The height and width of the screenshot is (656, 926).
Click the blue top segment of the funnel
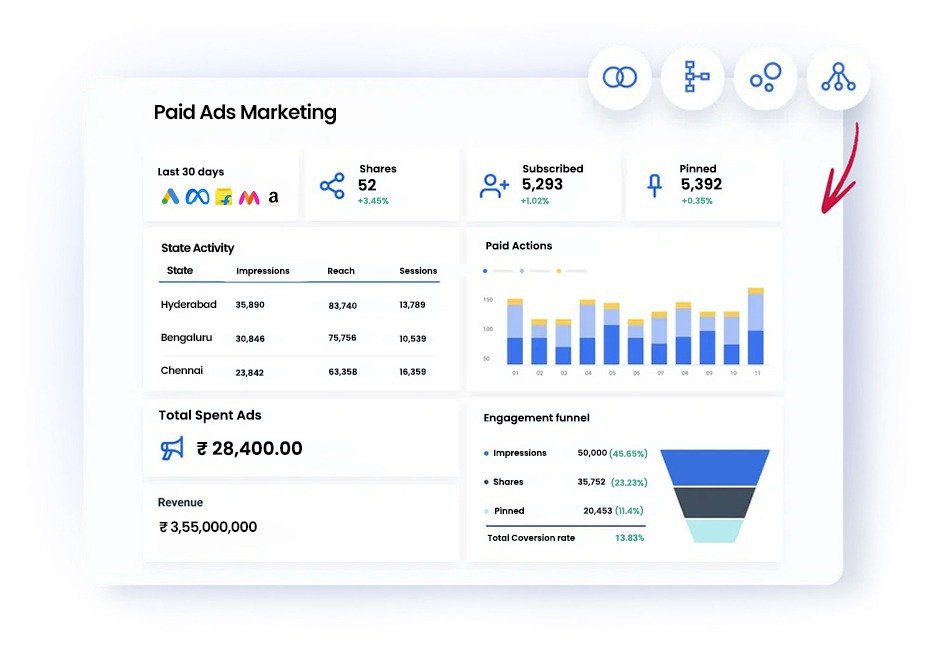[x=715, y=466]
